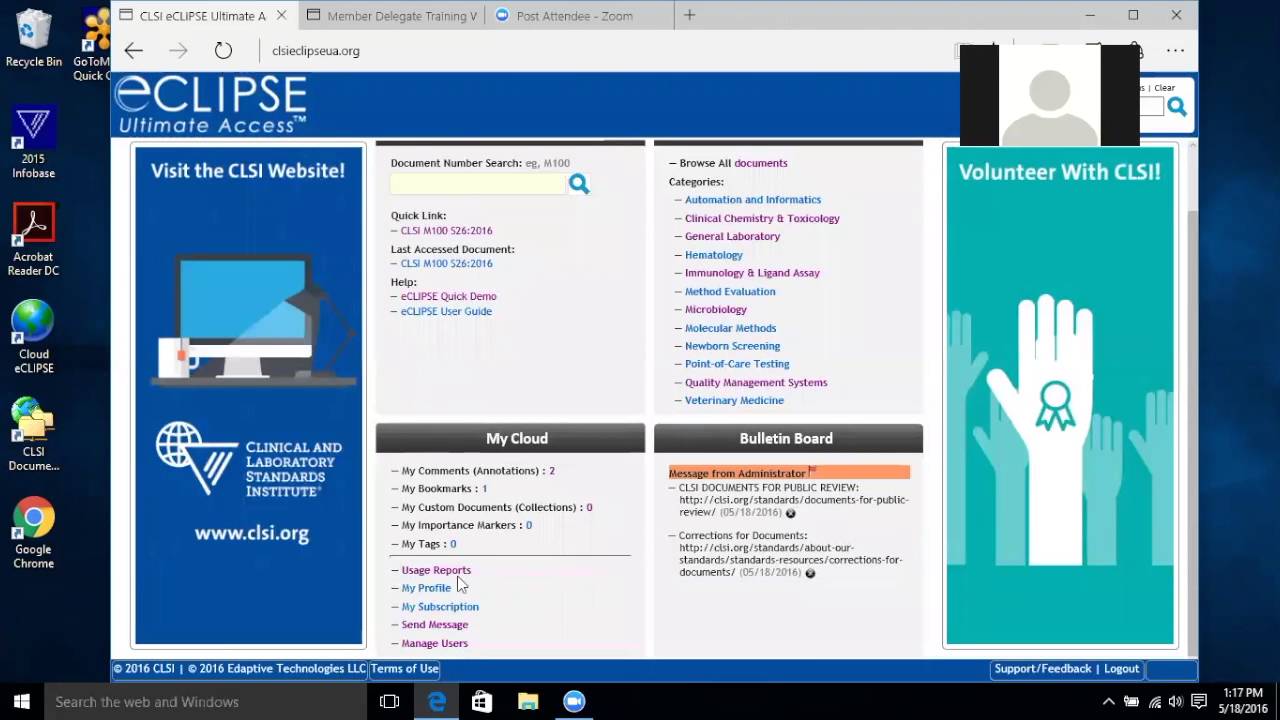Open the Windows Store from taskbar
Screen dimensions: 1280x720
[x=482, y=701]
